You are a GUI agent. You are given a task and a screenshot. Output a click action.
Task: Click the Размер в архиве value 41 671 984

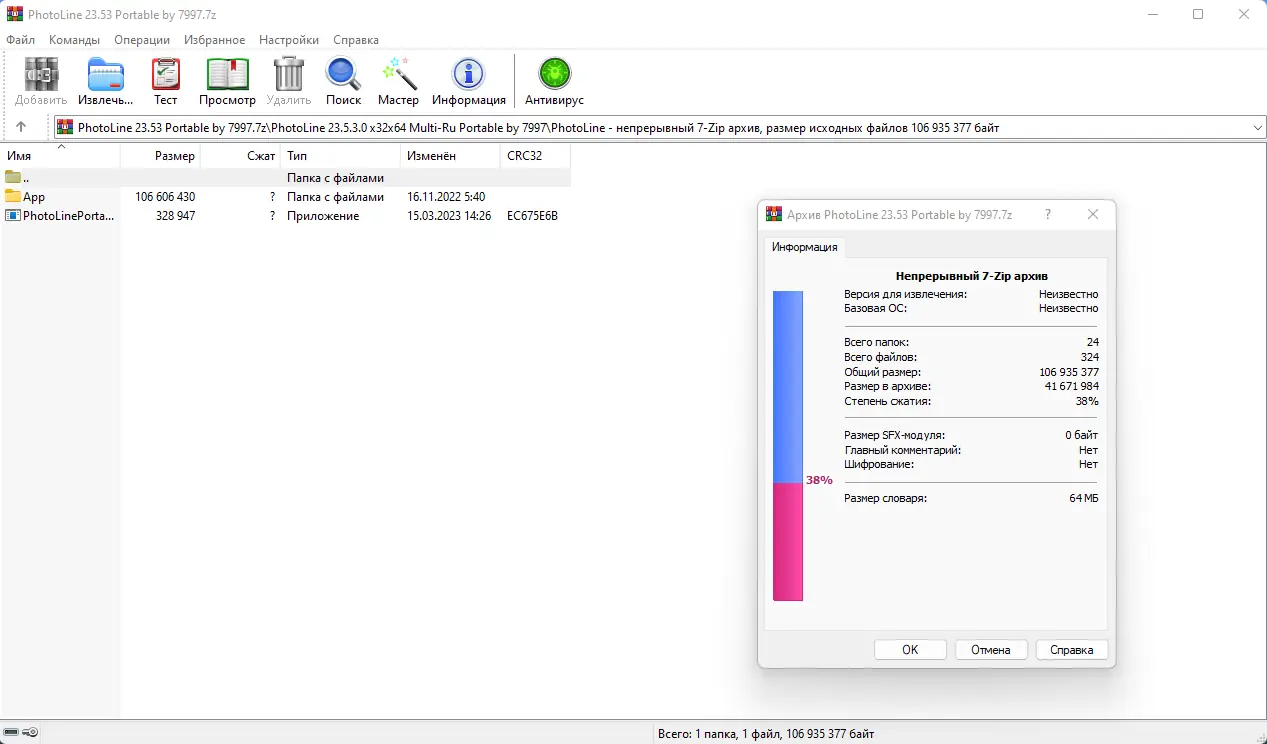tap(1072, 386)
